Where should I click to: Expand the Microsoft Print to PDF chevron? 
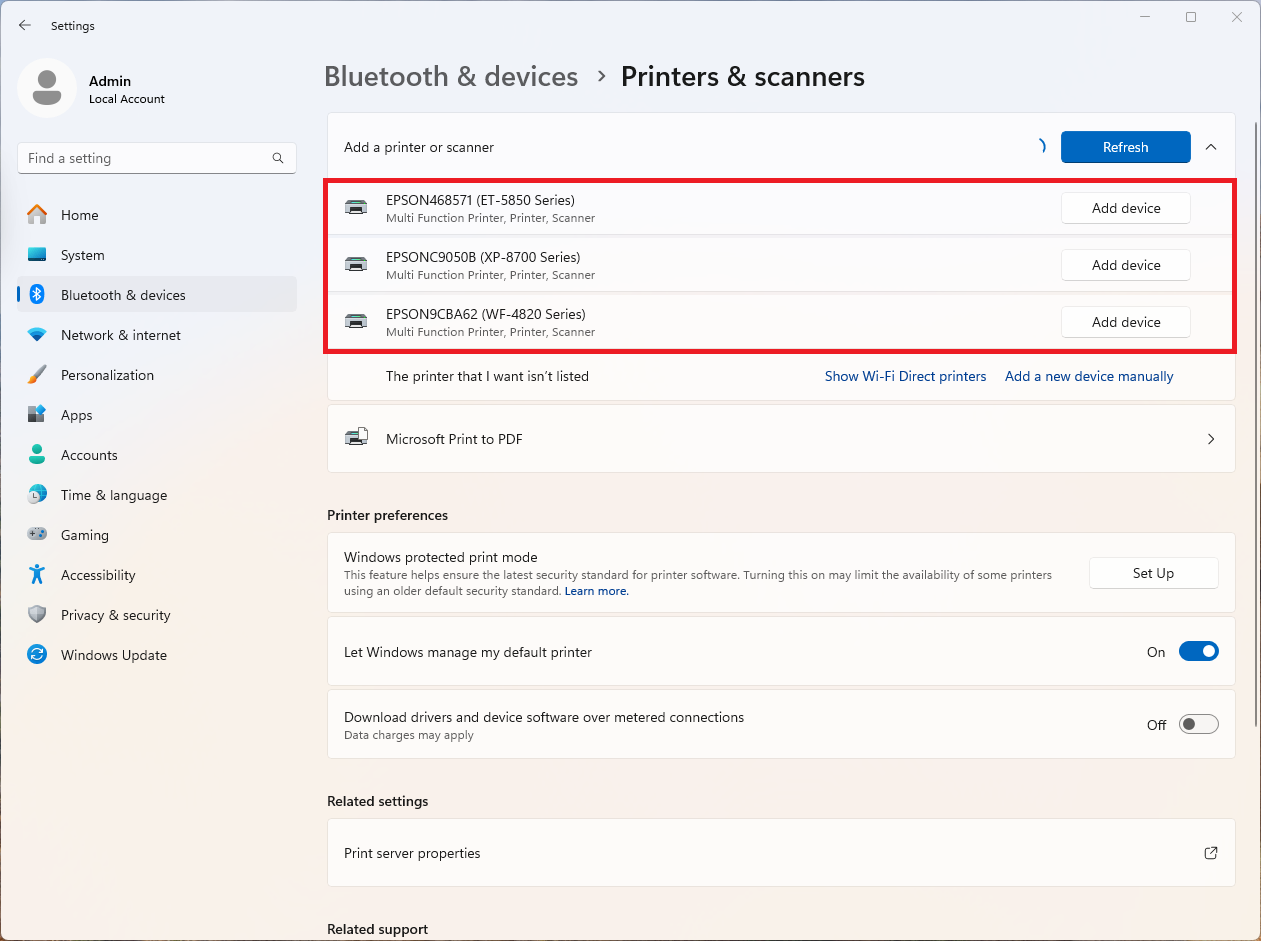click(1211, 439)
